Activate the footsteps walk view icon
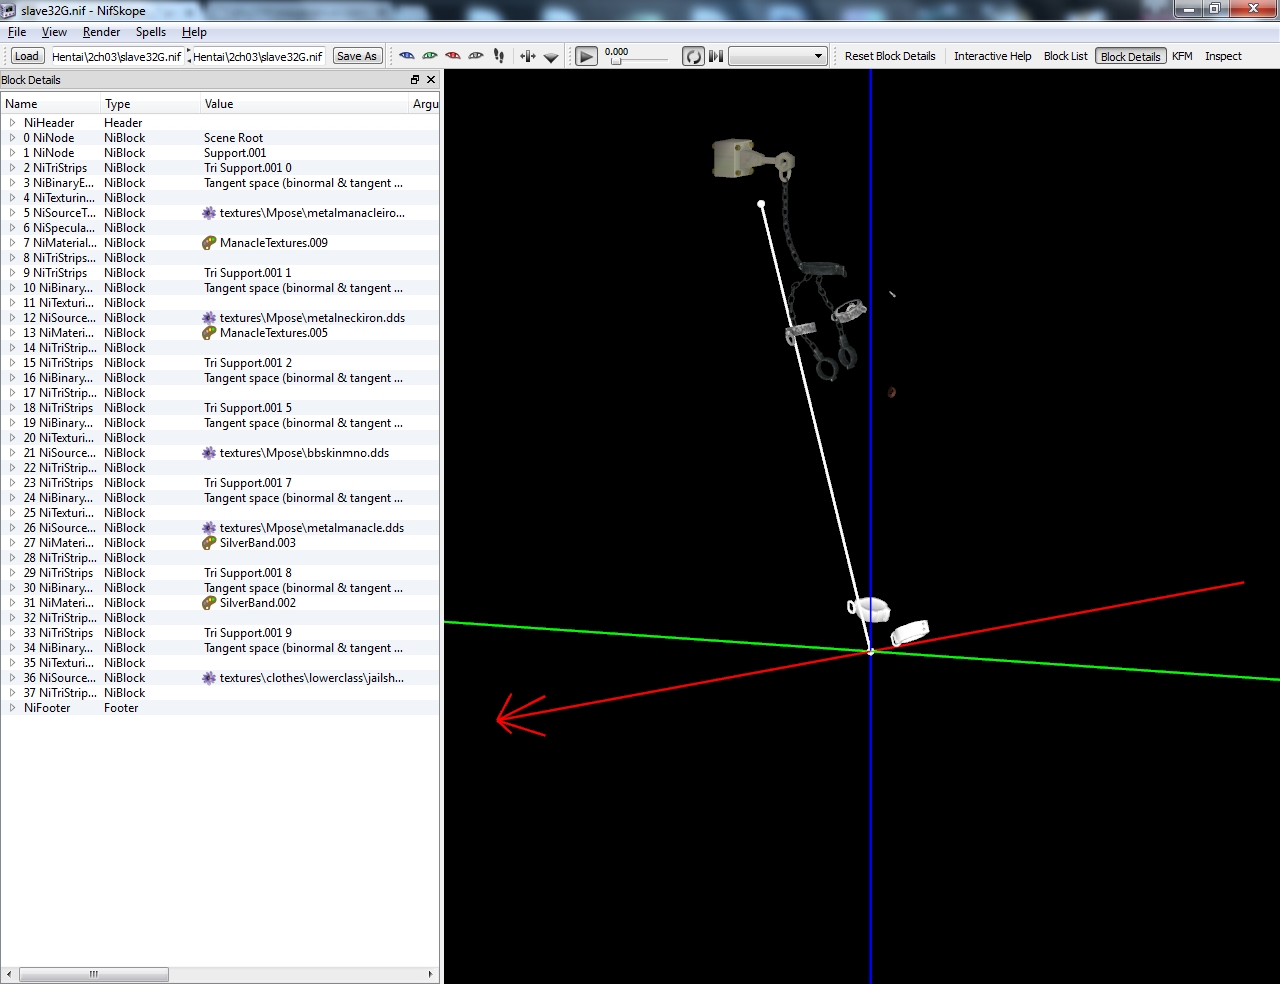The height and width of the screenshot is (984, 1280). (499, 56)
